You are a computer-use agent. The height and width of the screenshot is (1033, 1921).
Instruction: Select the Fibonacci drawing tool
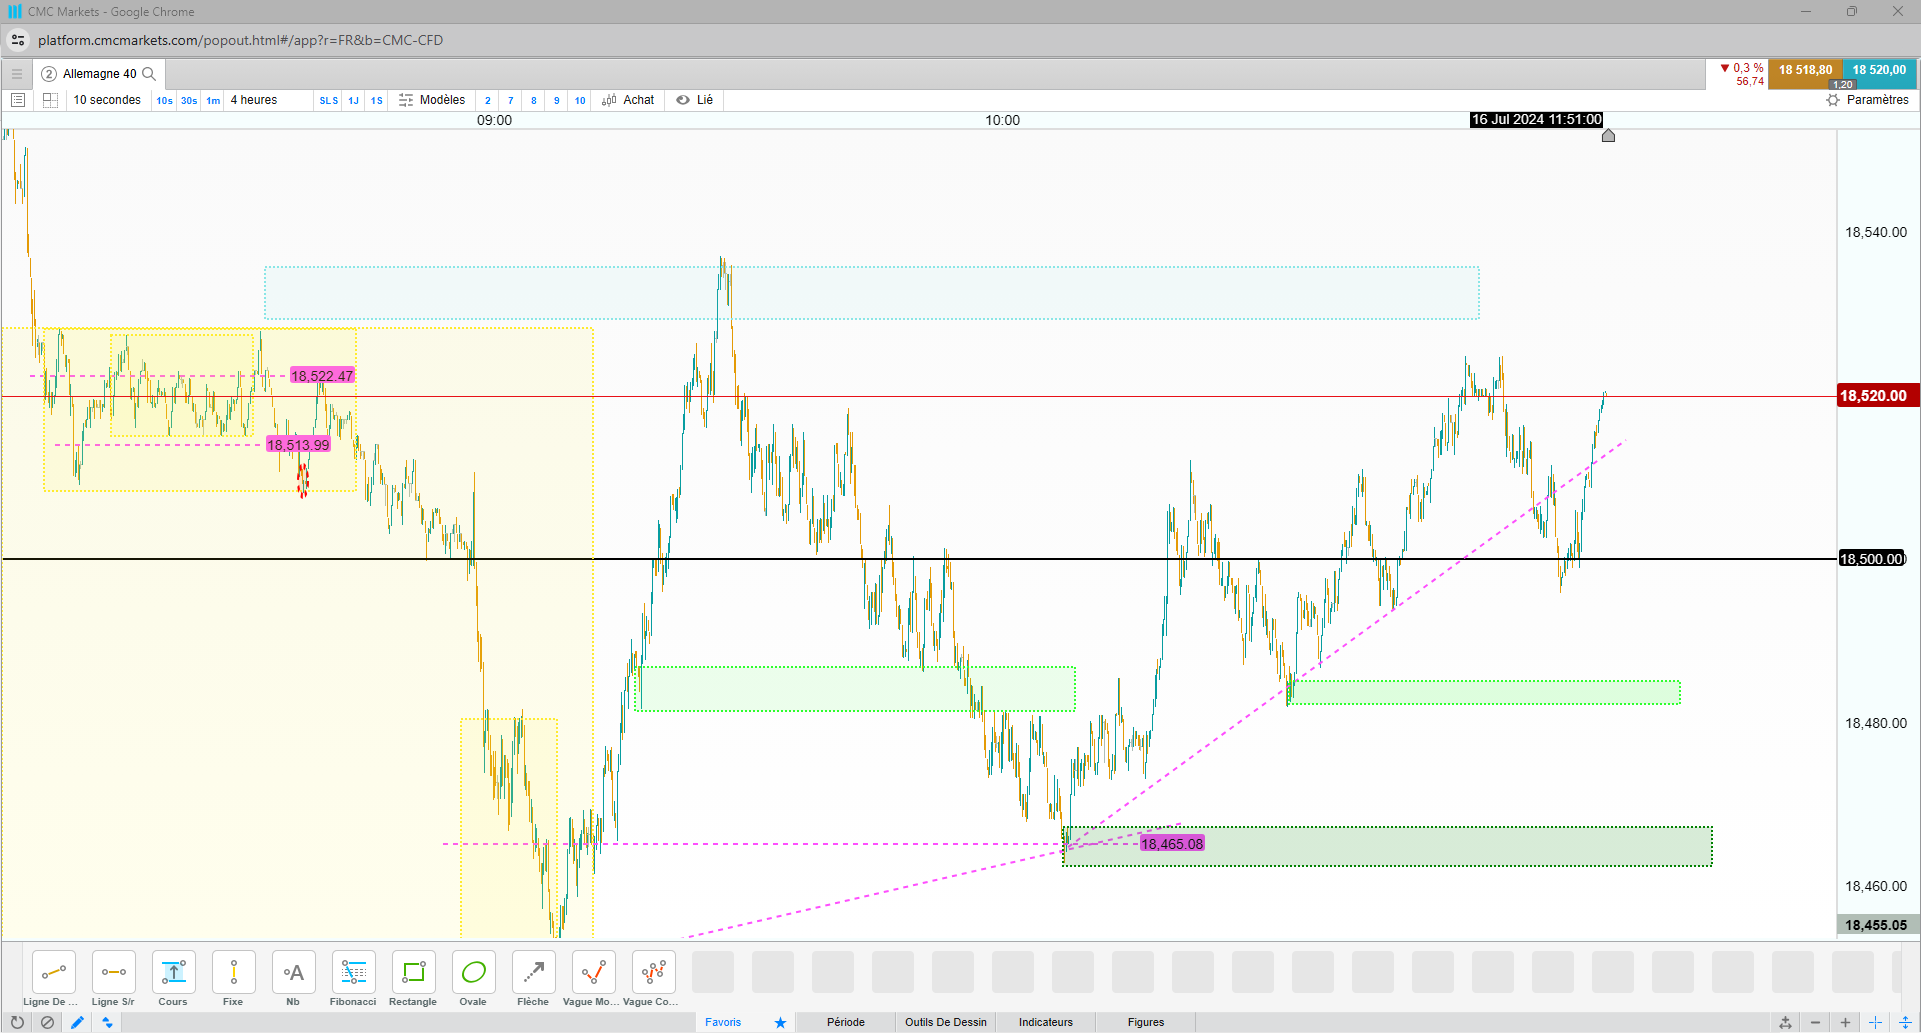pyautogui.click(x=353, y=978)
